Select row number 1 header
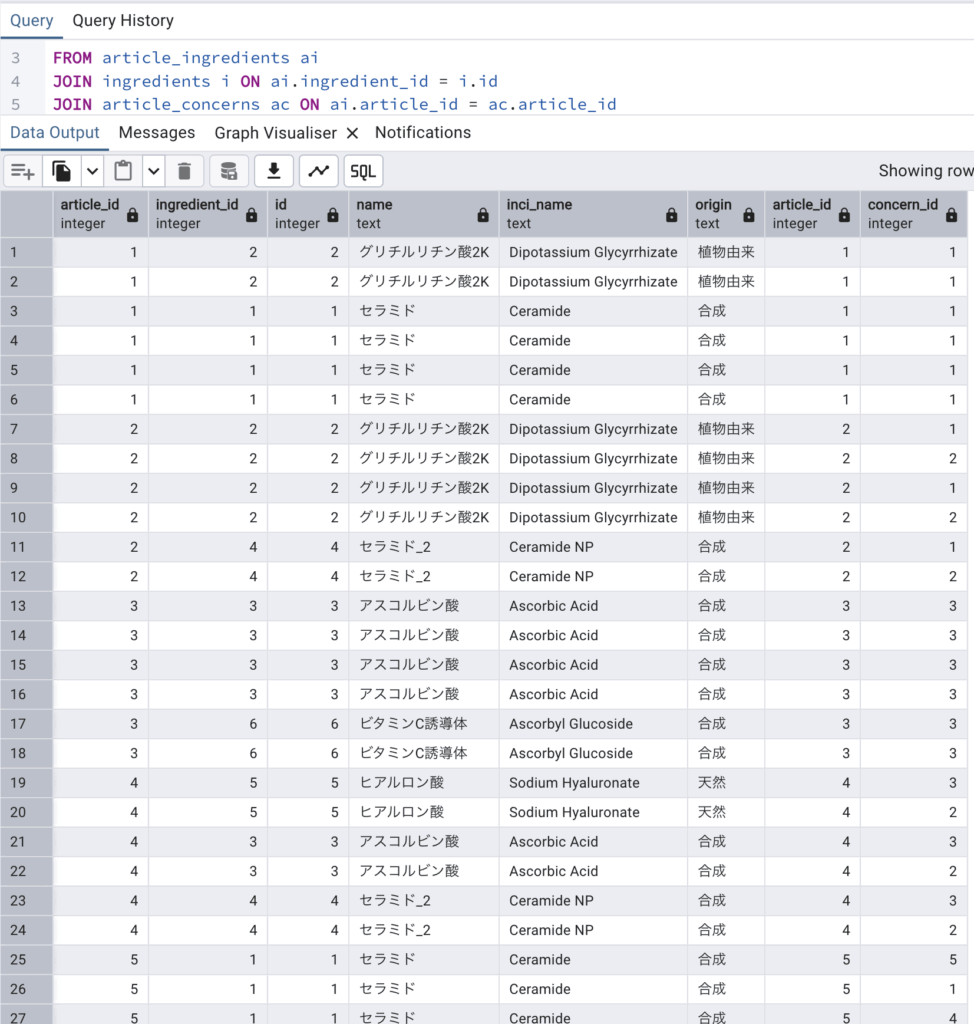 point(27,252)
